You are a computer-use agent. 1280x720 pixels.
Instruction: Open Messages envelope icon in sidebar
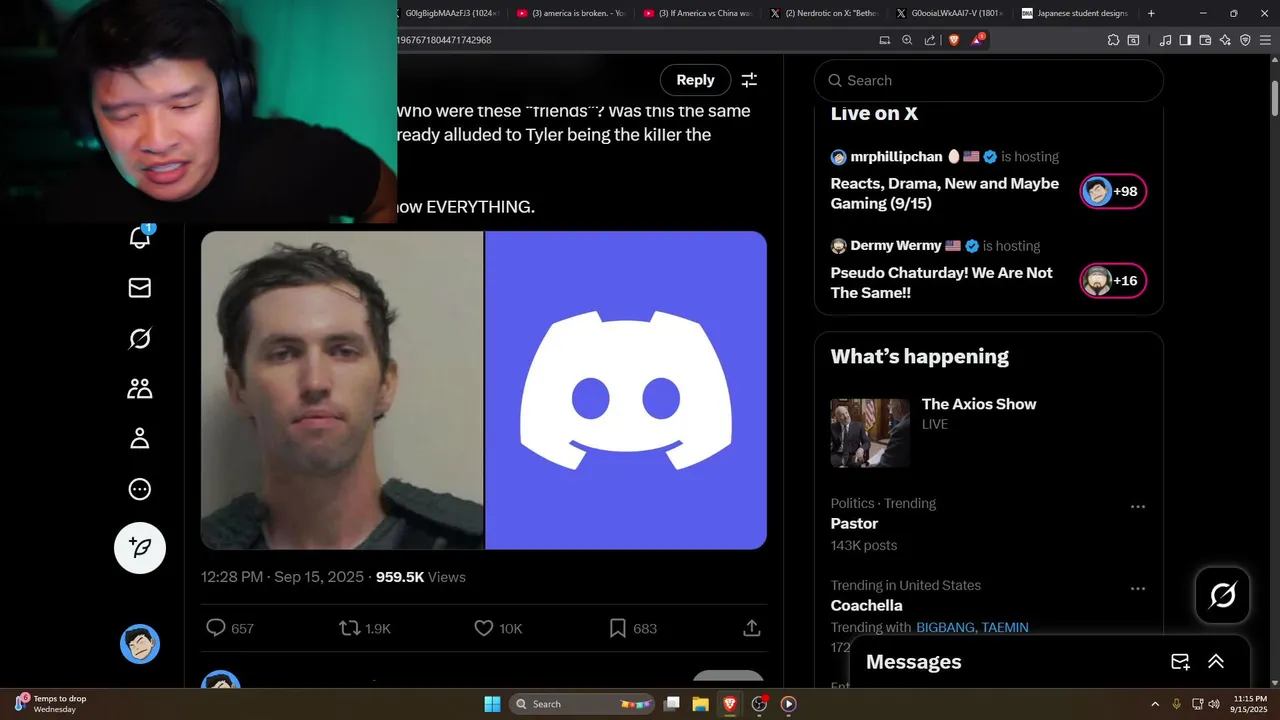(x=140, y=288)
